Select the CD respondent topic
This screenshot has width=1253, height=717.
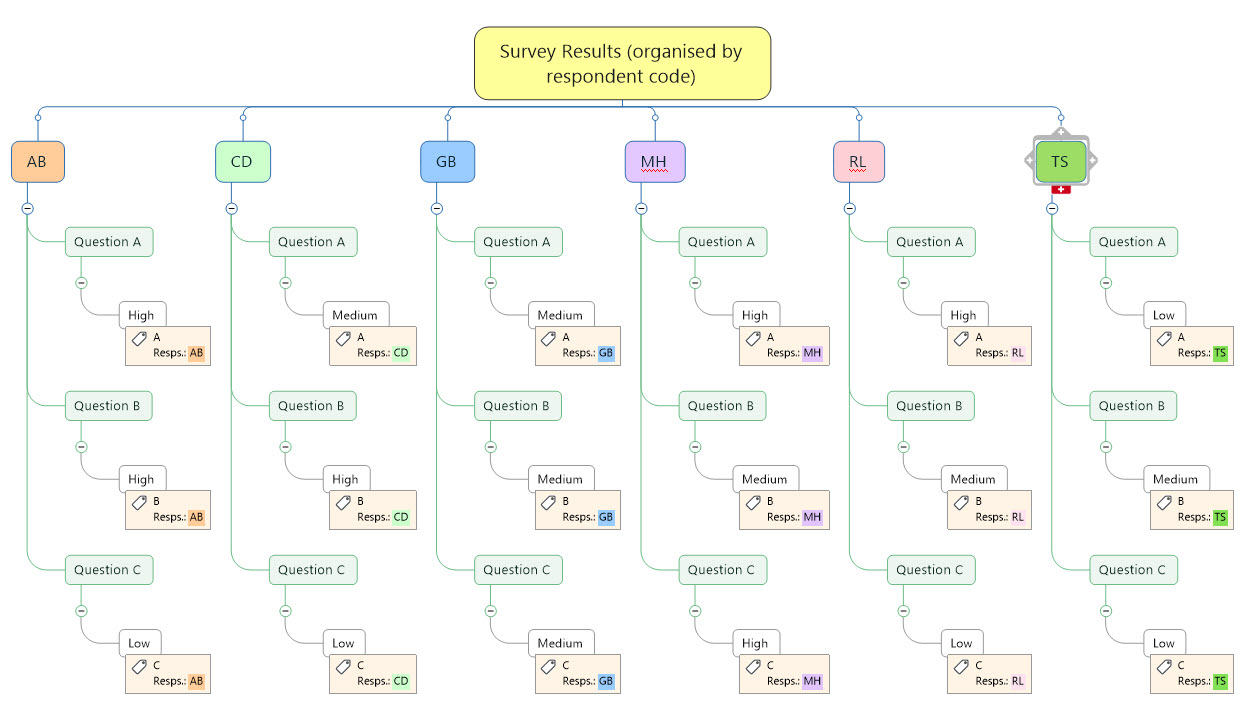point(242,162)
